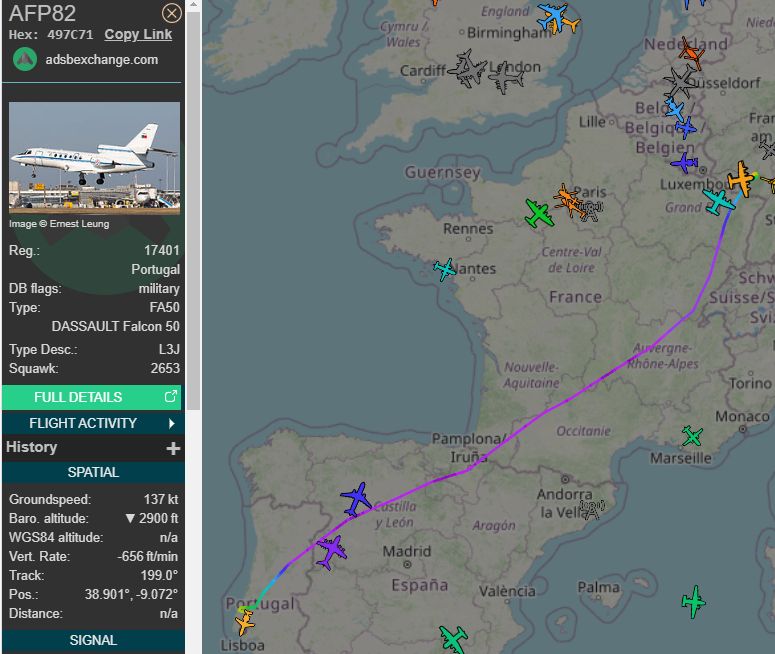Select the orange aircraft near Lisboa

[x=245, y=624]
